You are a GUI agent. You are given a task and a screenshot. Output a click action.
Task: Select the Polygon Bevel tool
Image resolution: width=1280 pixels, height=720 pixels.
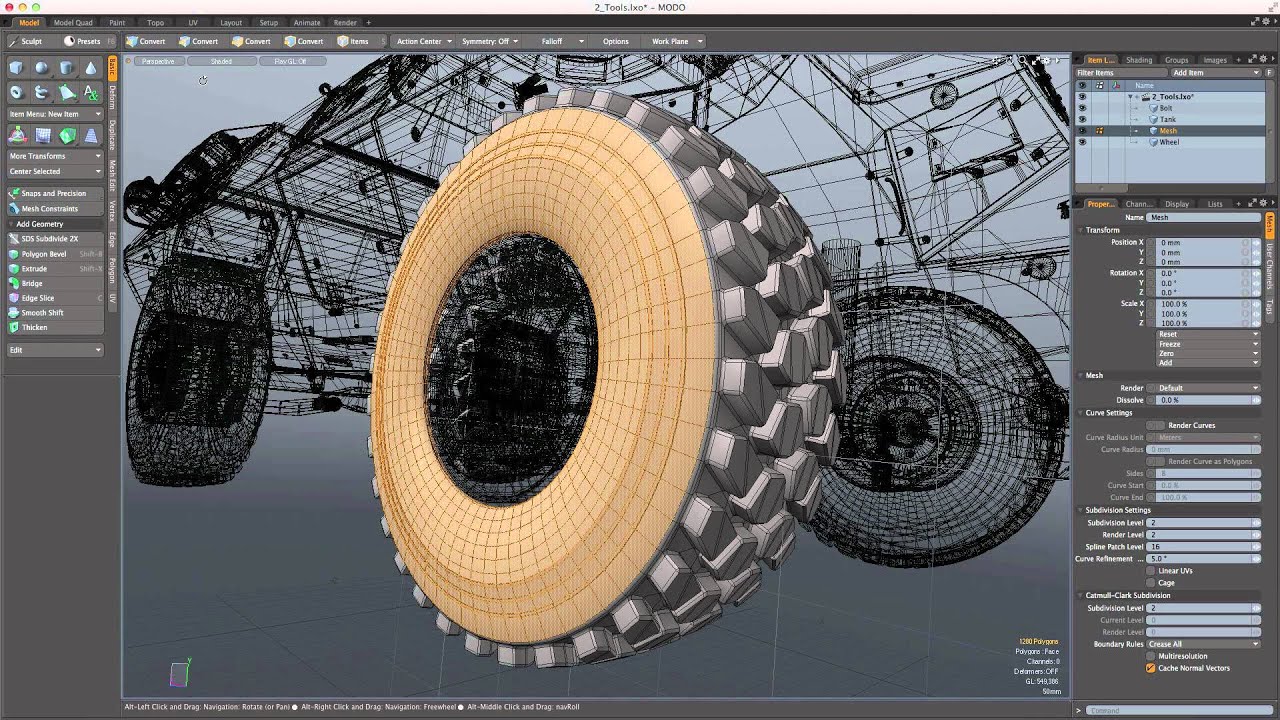click(x=45, y=253)
